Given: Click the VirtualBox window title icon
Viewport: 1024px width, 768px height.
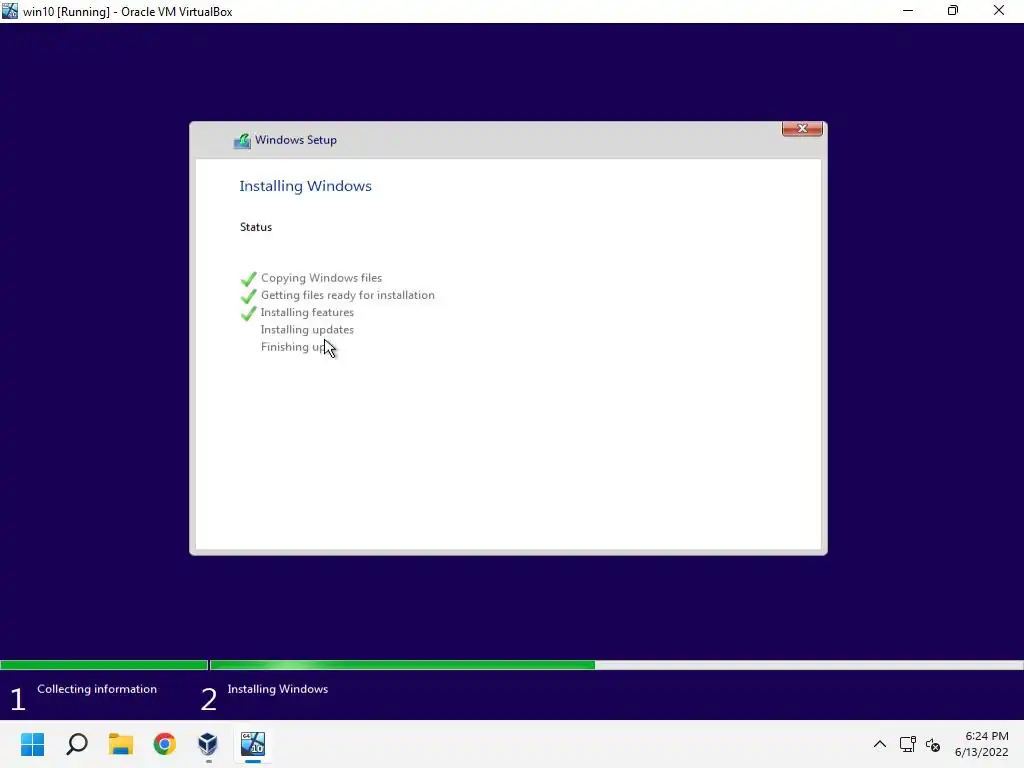Looking at the screenshot, I should (x=10, y=11).
